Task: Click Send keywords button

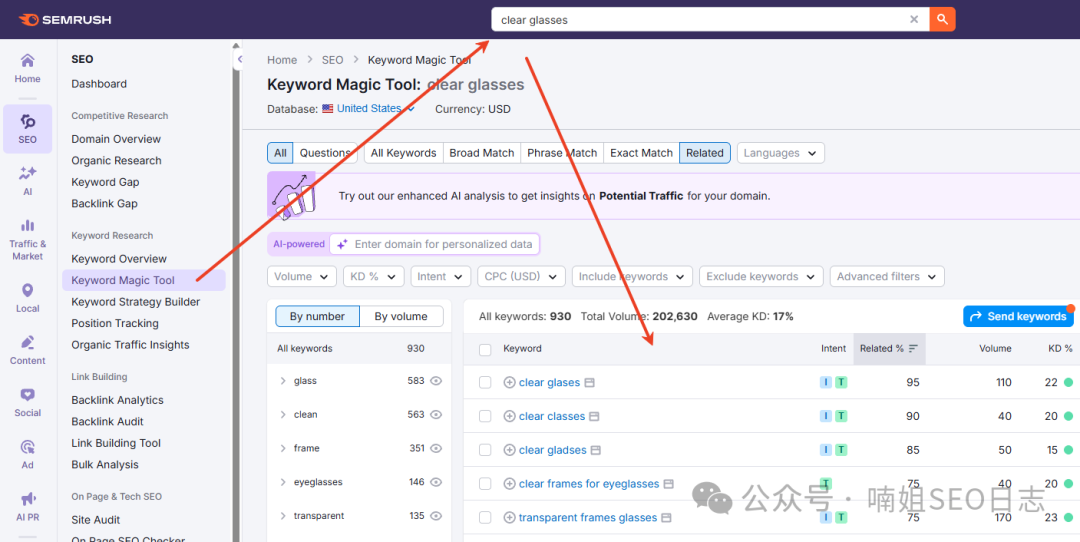Action: 1018,316
